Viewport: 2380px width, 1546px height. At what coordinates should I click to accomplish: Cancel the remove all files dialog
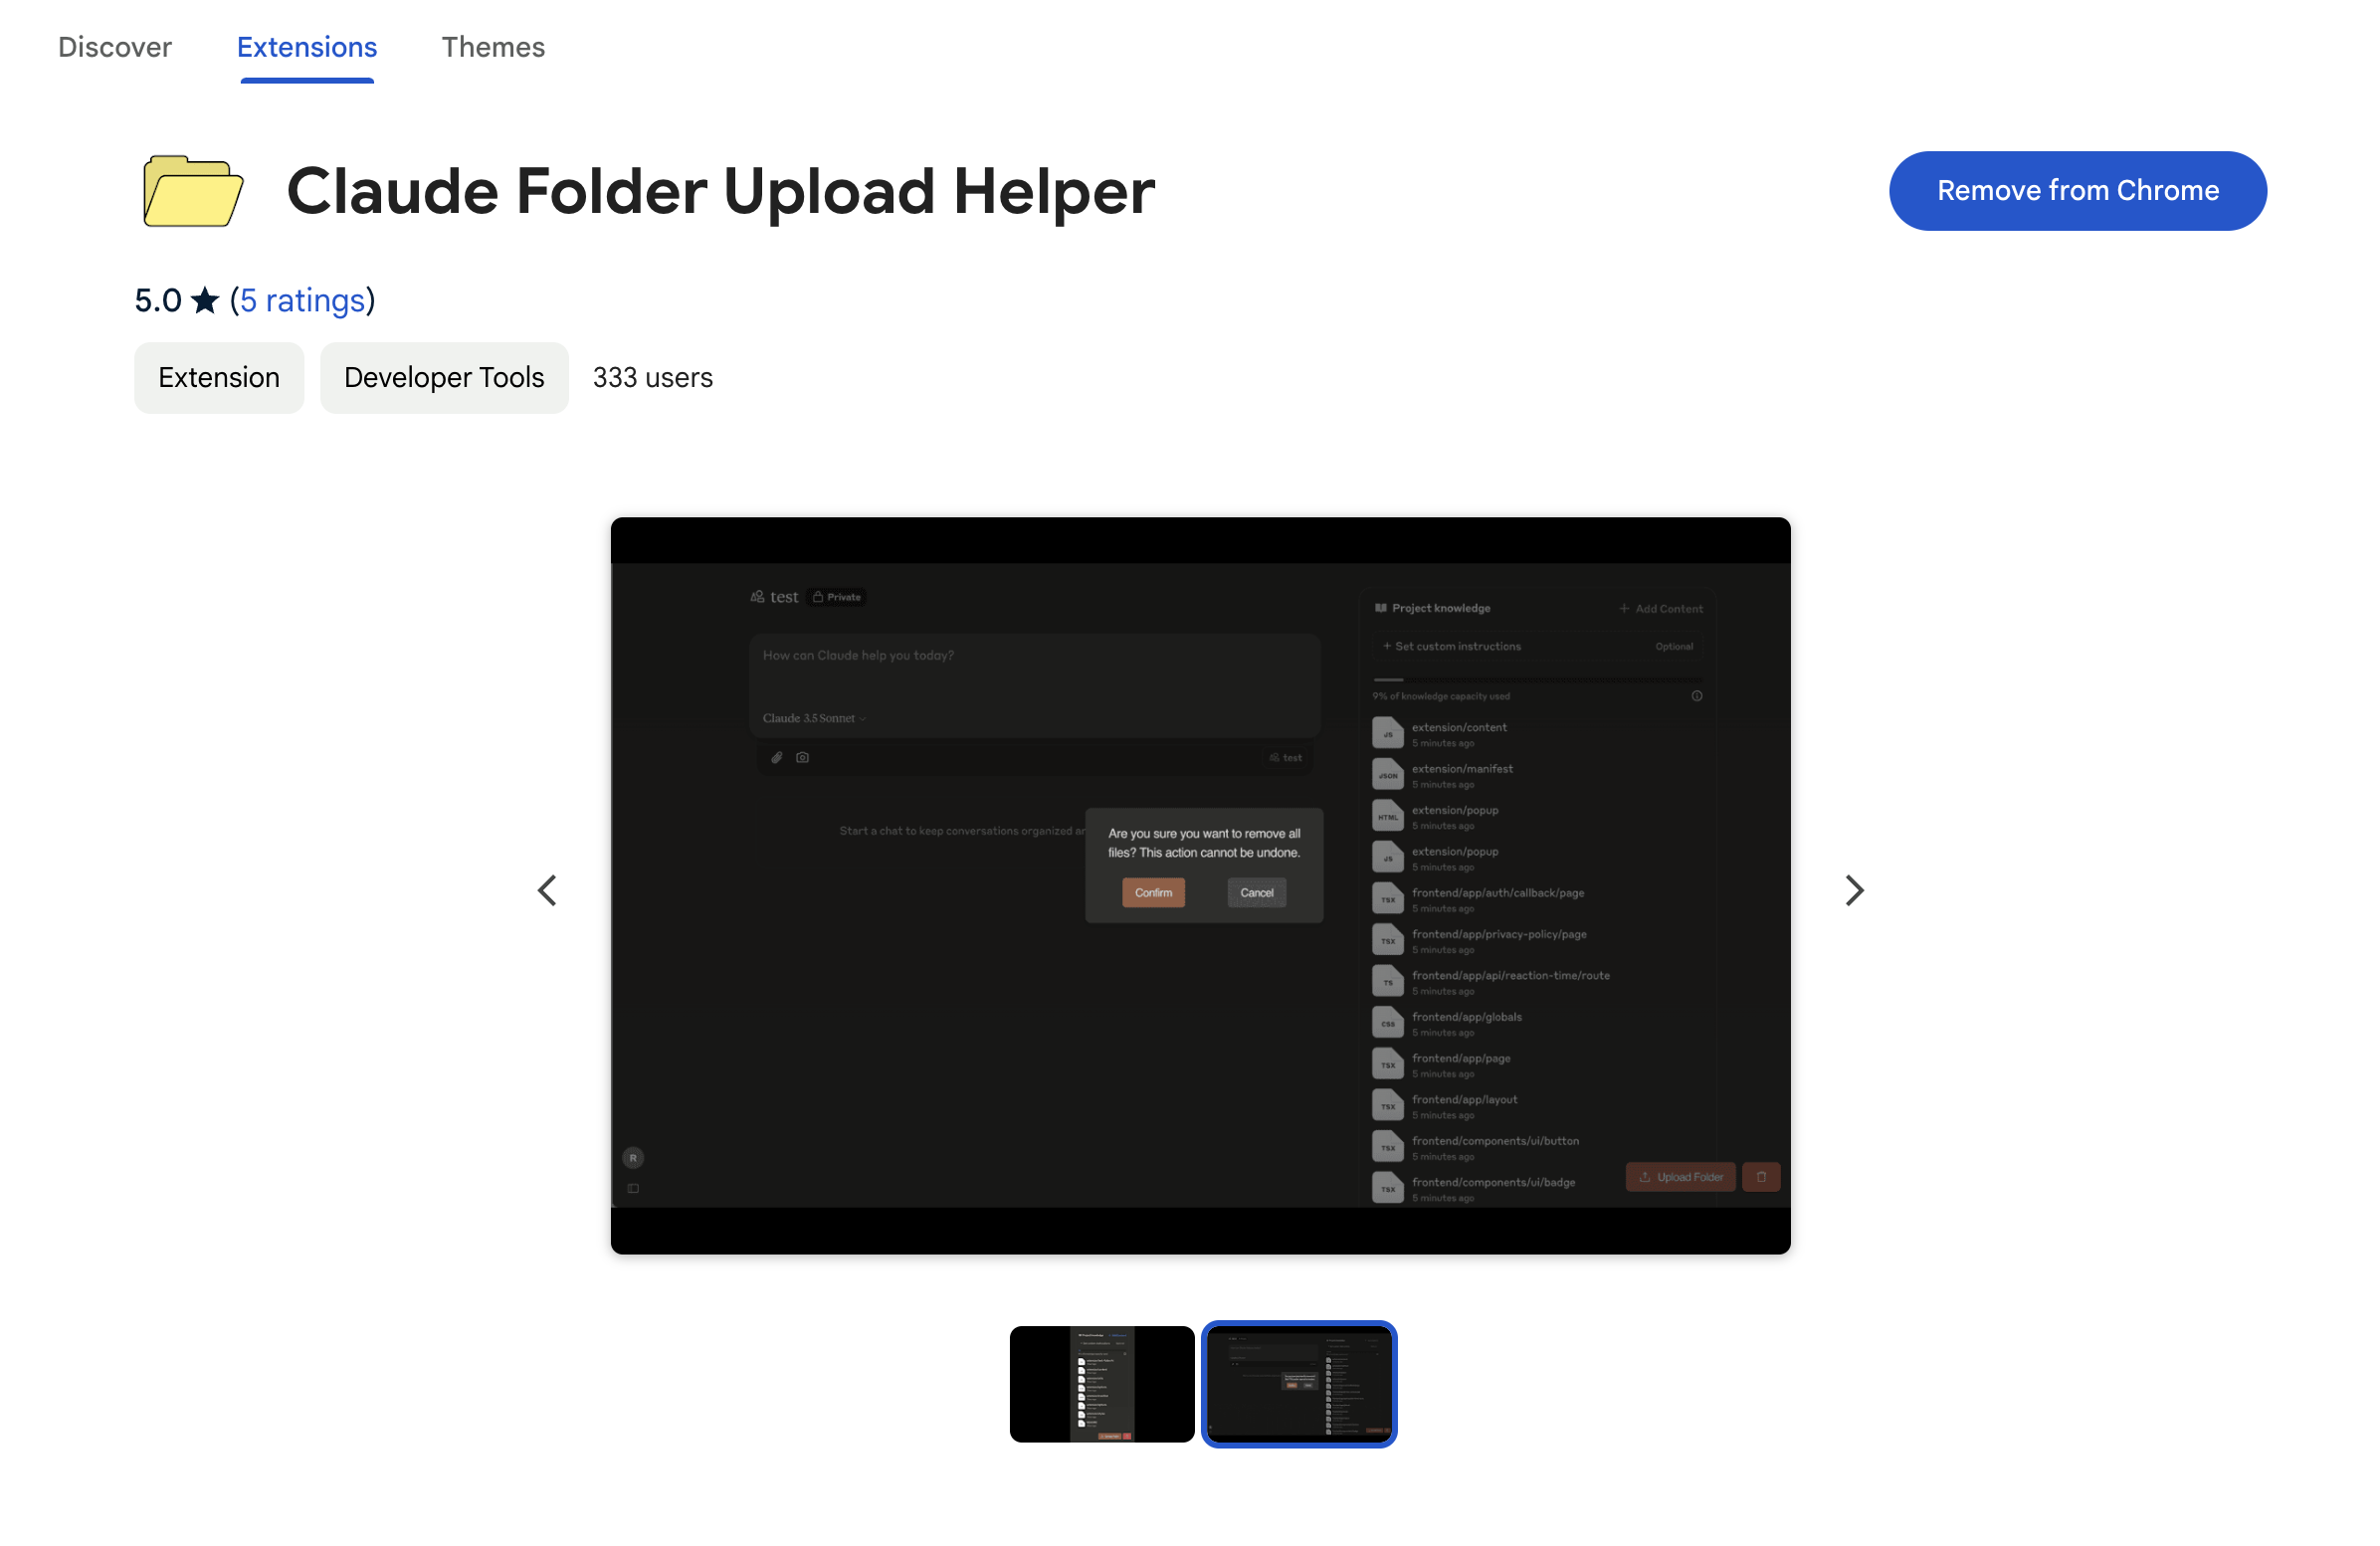(1256, 891)
